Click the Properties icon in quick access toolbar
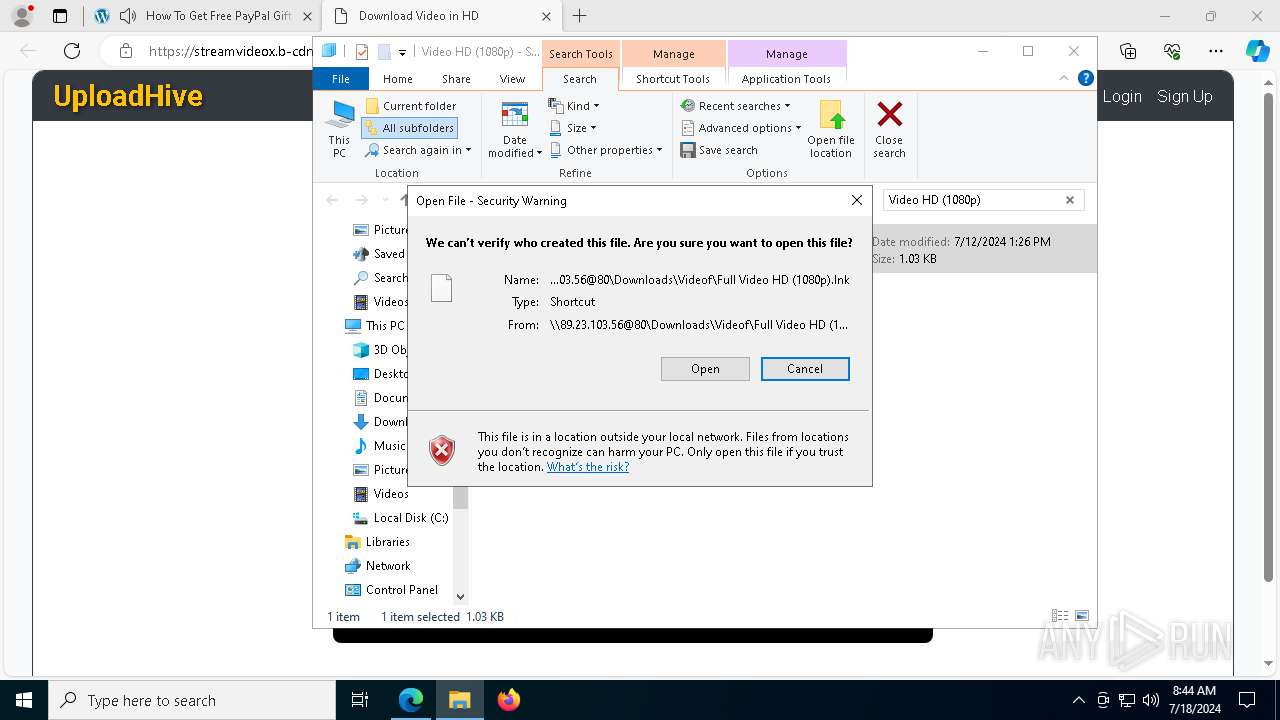Screen dimensions: 1280x720 (x=362, y=52)
